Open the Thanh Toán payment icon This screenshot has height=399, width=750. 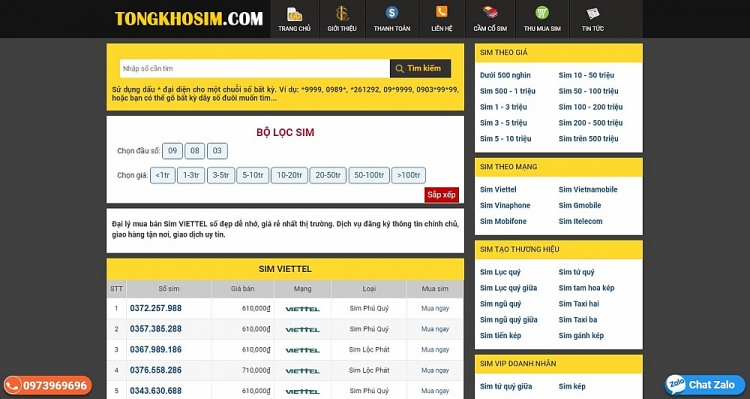click(x=392, y=13)
